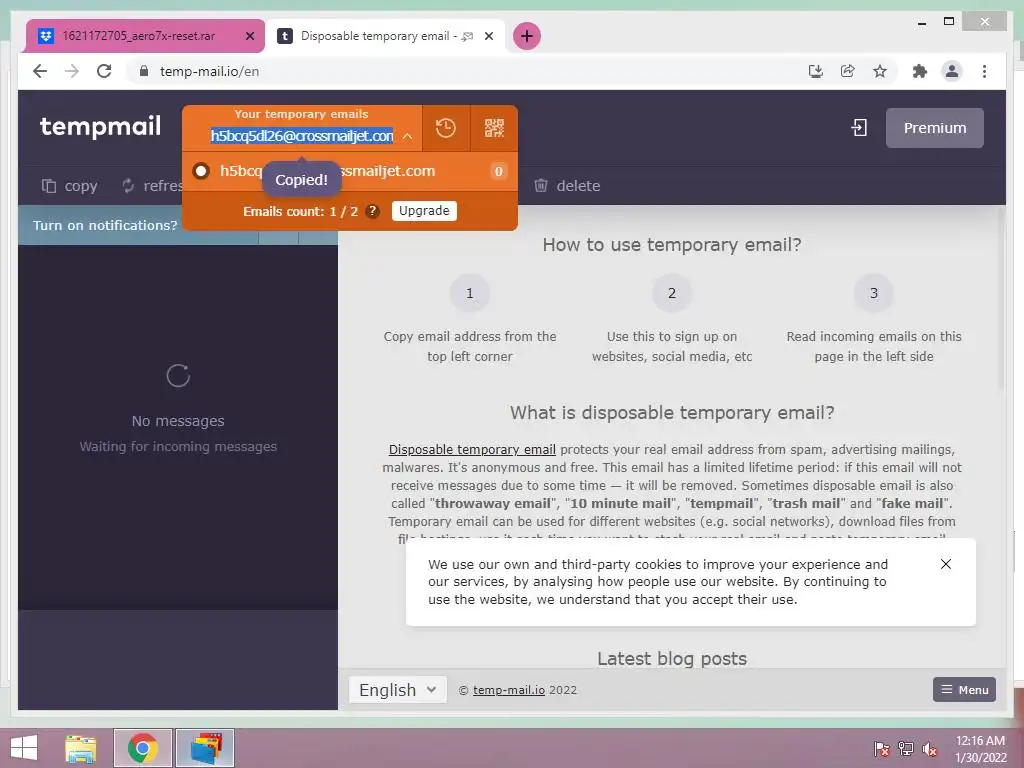The height and width of the screenshot is (768, 1024).
Task: Click the step 3 circle
Action: pos(874,293)
